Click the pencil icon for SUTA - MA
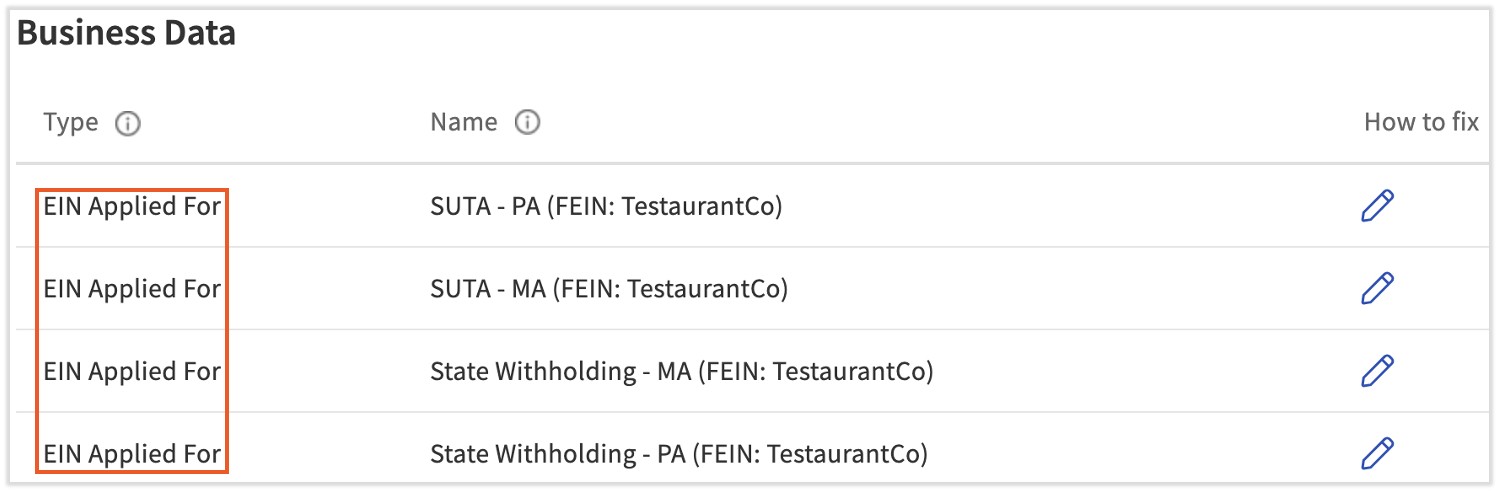Viewport: 1500px width, 492px height. point(1377,289)
